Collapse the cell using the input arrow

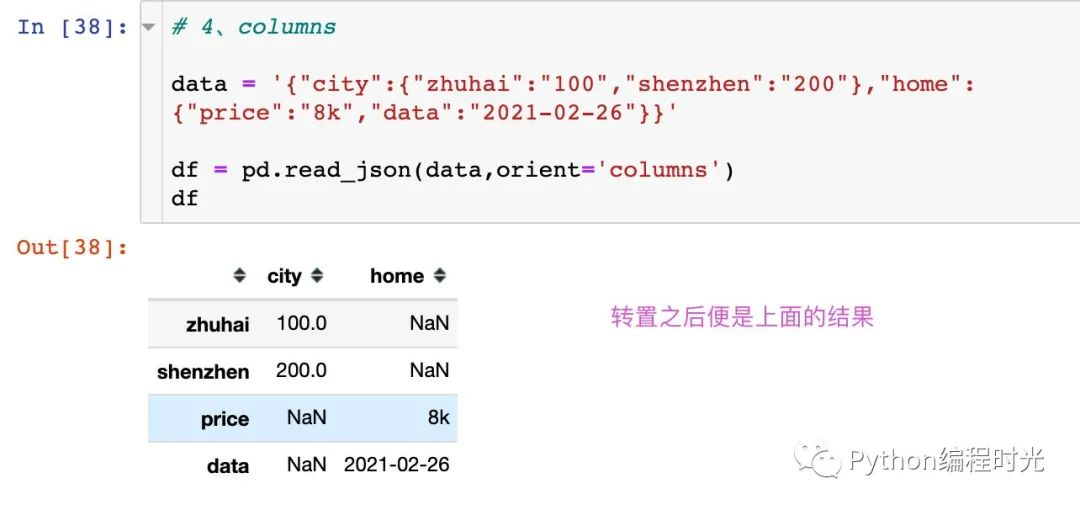(x=149, y=27)
